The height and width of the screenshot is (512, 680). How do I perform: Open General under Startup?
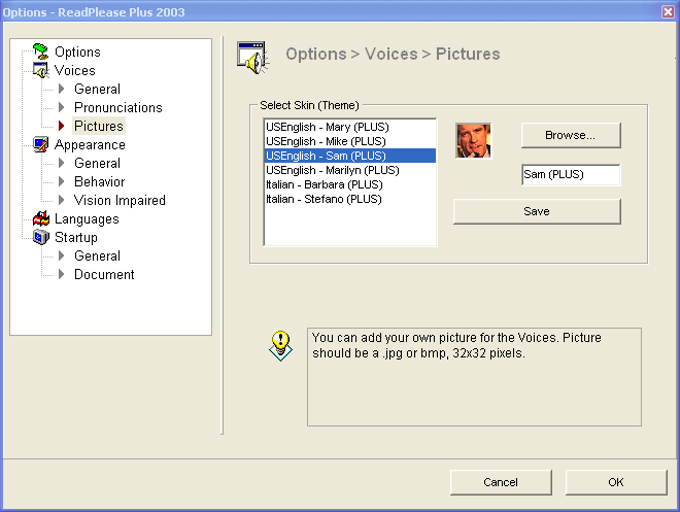pos(97,256)
